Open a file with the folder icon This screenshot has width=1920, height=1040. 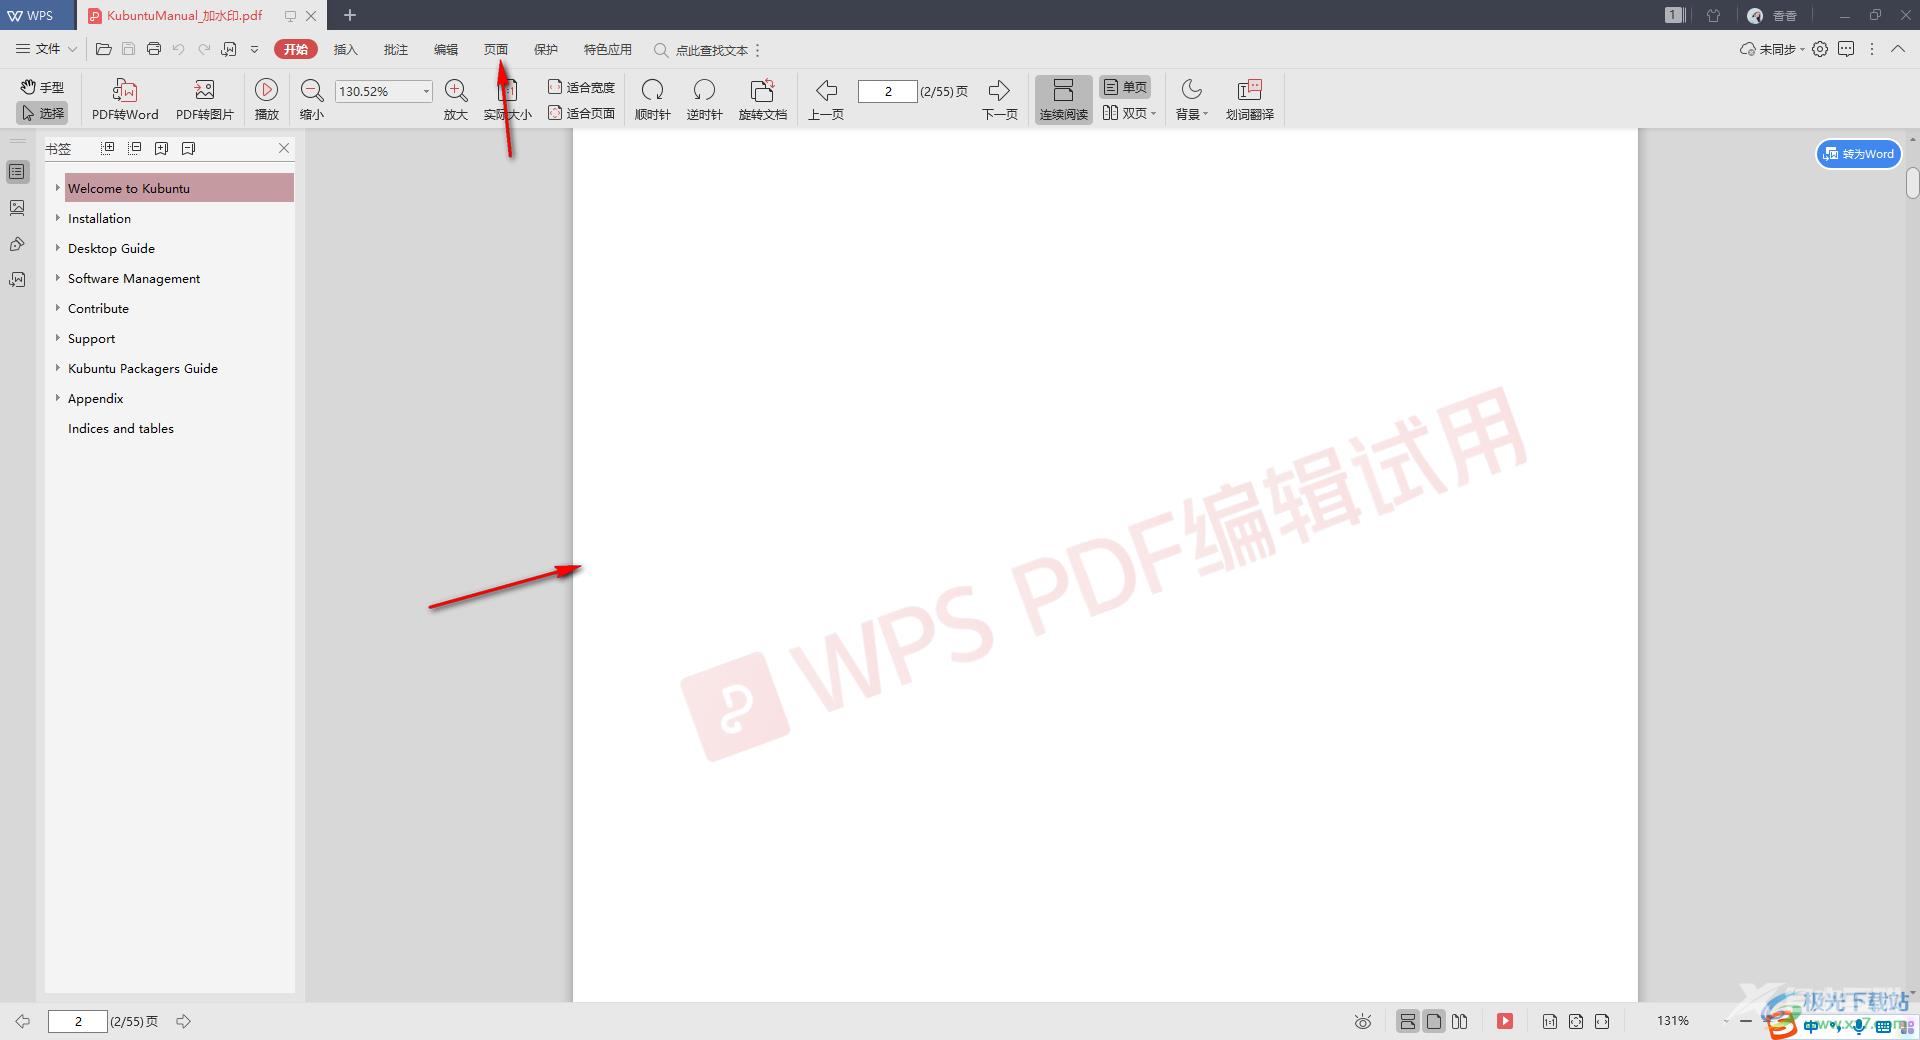click(x=103, y=49)
